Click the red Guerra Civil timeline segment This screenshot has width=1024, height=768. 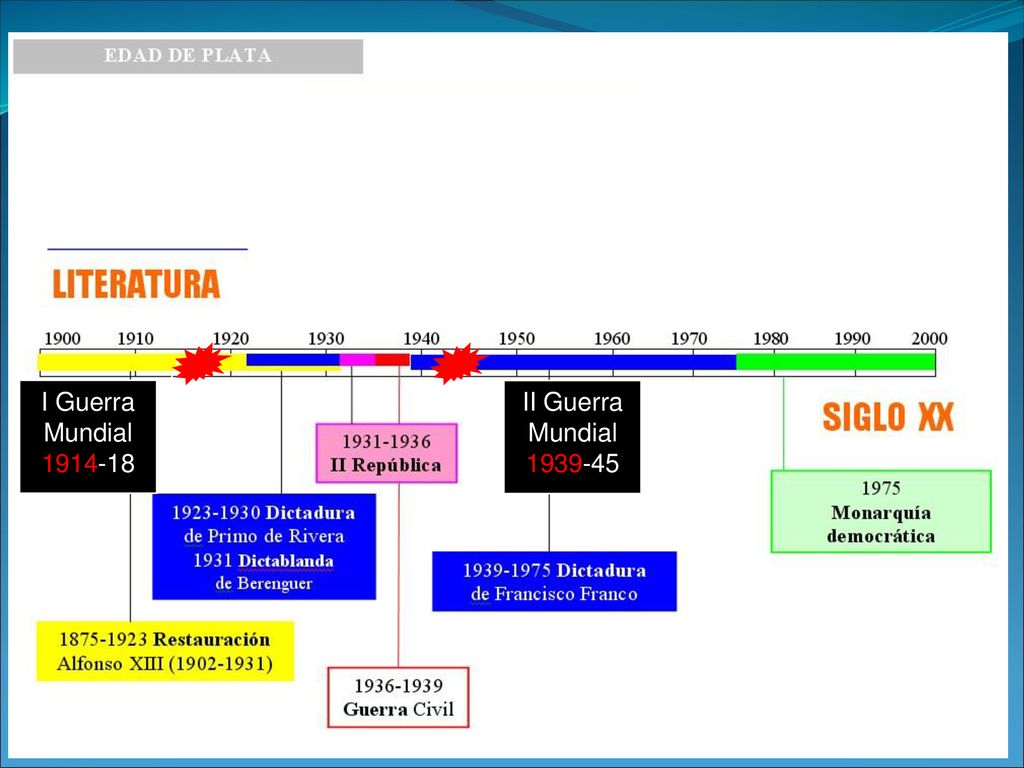(392, 359)
